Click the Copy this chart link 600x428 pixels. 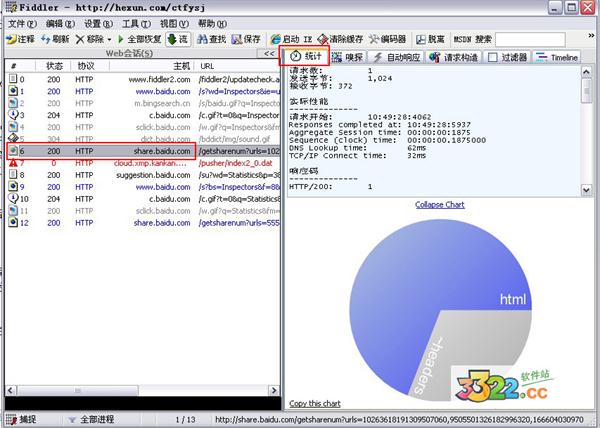pyautogui.click(x=315, y=404)
